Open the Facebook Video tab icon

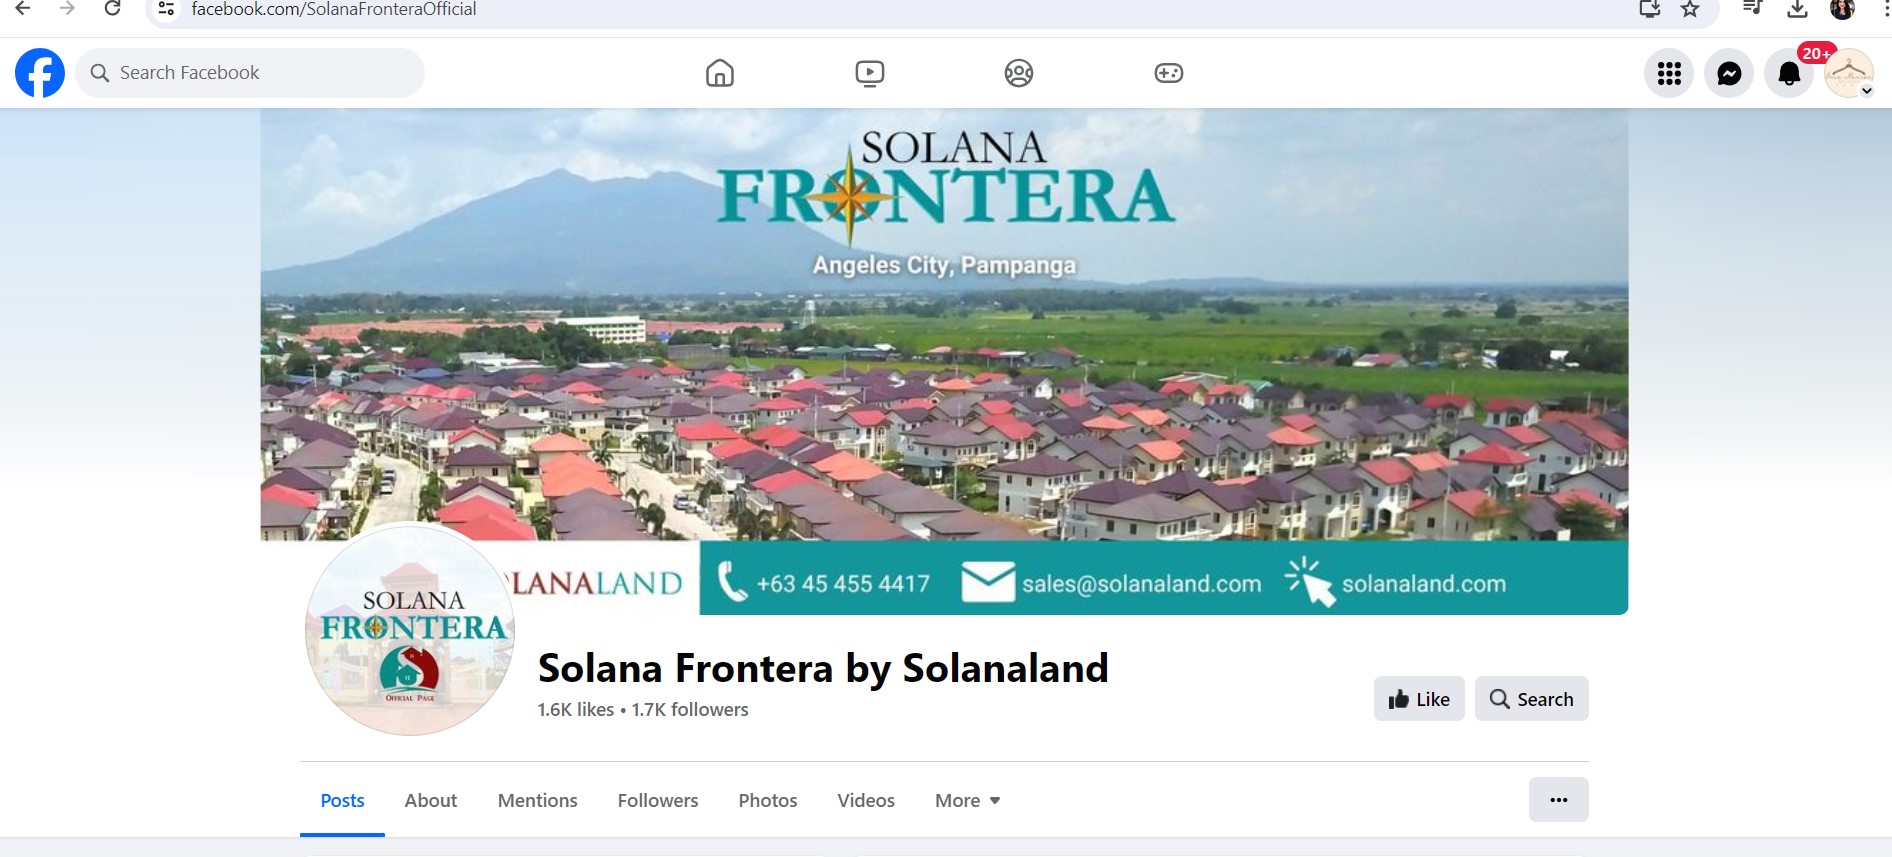pyautogui.click(x=869, y=73)
